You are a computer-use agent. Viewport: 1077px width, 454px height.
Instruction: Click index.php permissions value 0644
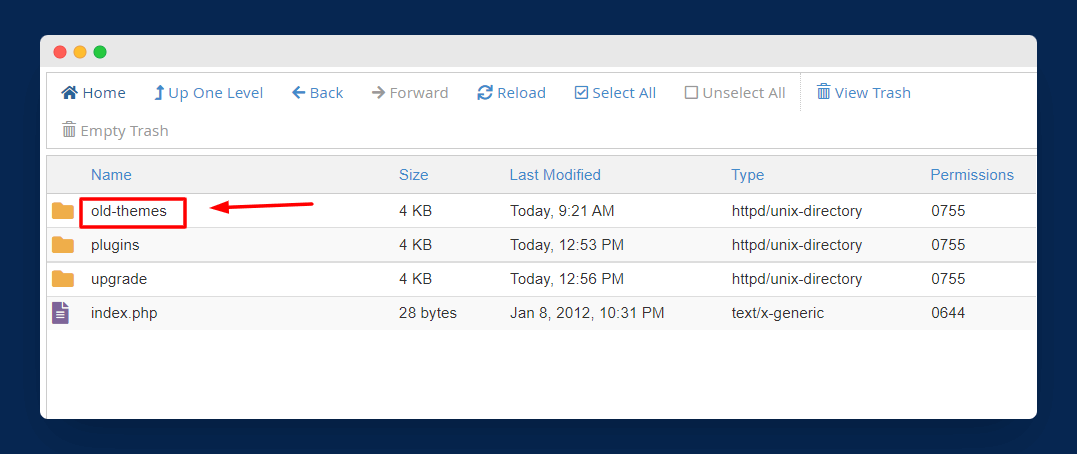pyautogui.click(x=947, y=313)
